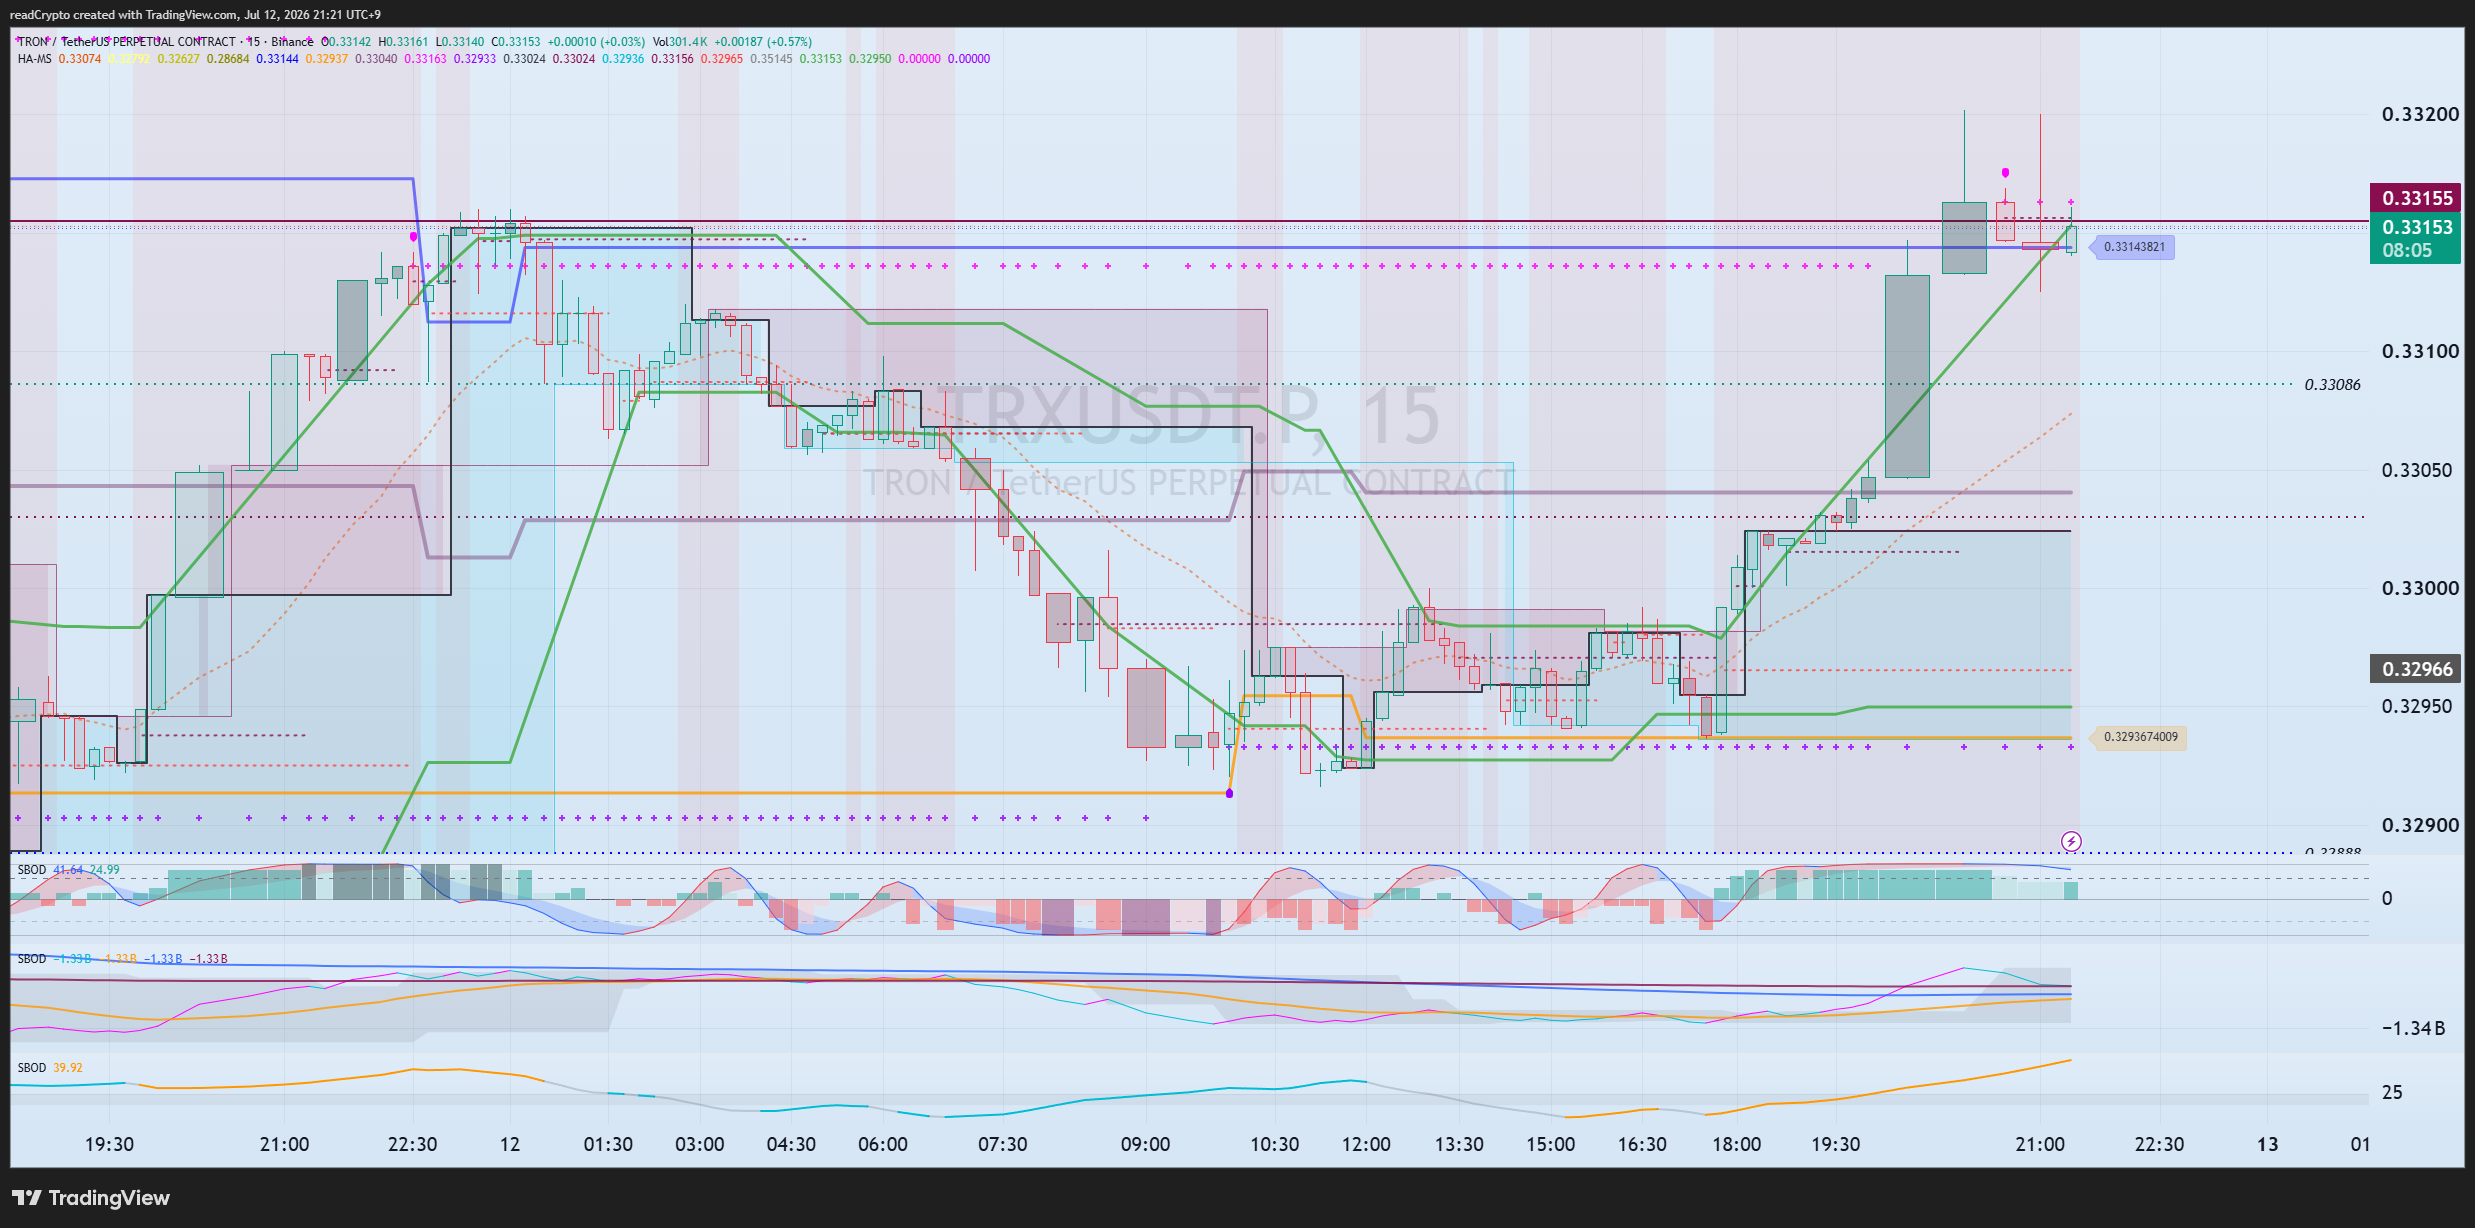
Task: Click the SBOD 39.92 indicator label
Action: 50,1068
